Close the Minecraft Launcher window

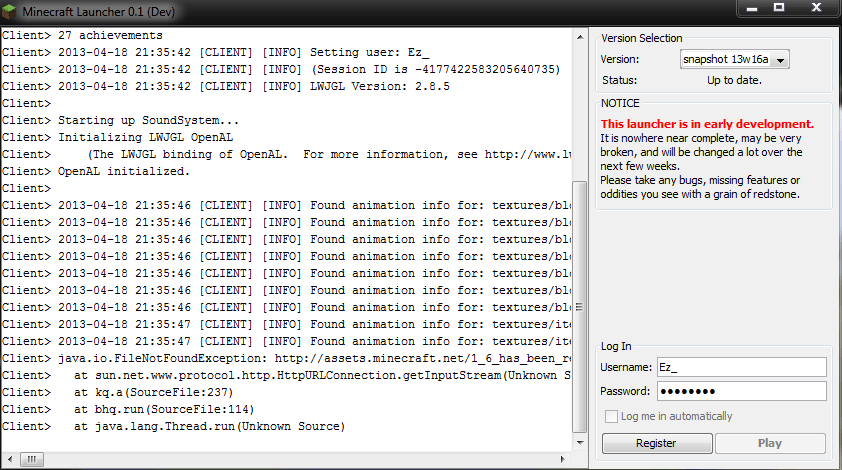click(x=816, y=8)
